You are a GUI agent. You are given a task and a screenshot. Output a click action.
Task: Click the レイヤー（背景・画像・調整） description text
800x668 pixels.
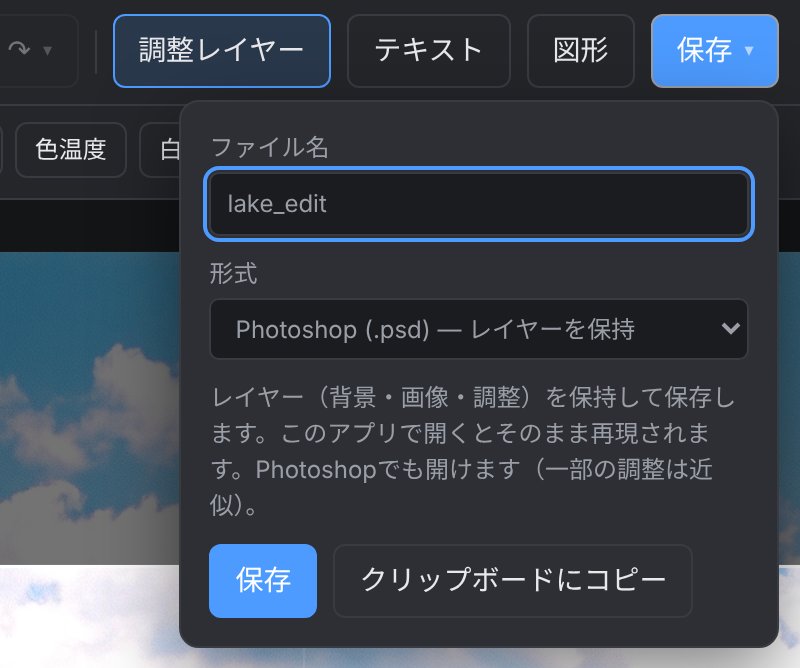click(472, 451)
